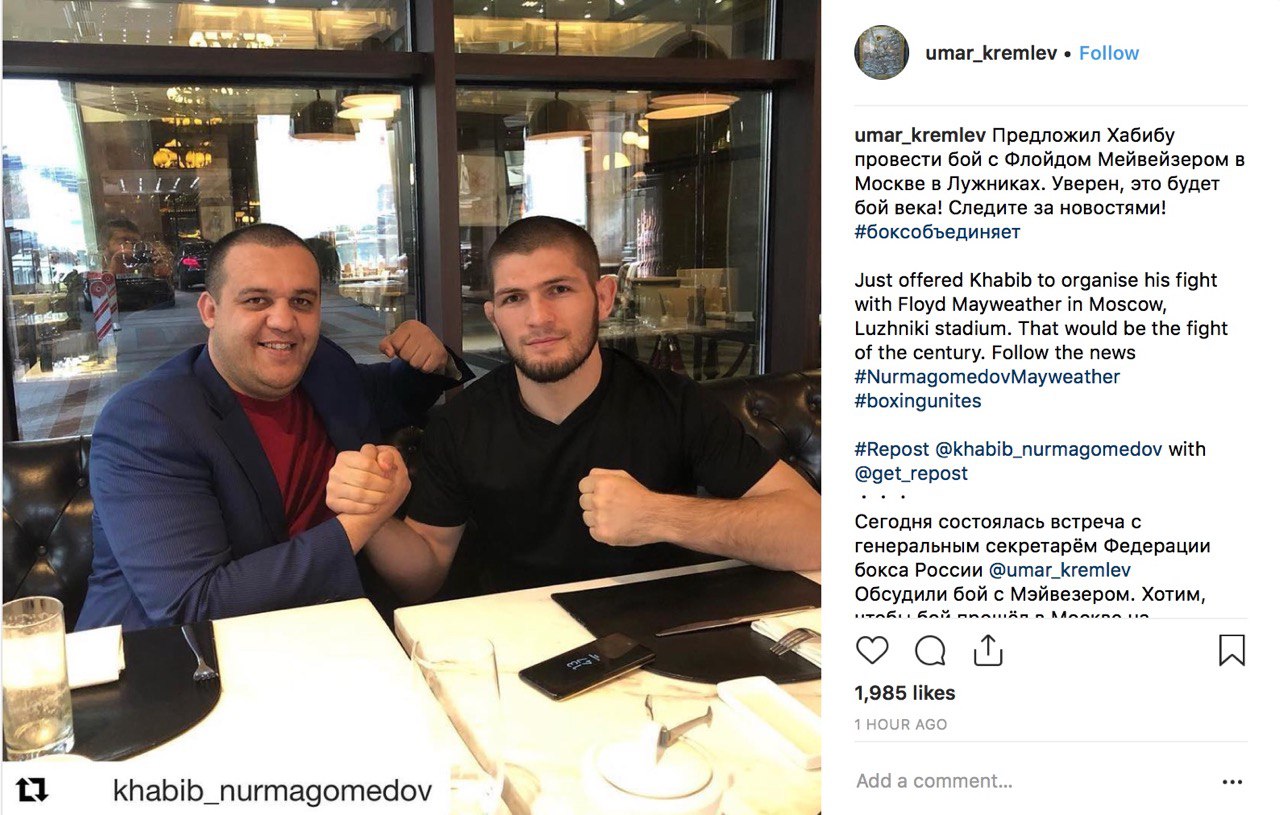Screen dimensions: 1280x815
Task: Share the post using the upload arrow icon
Action: coord(988,650)
